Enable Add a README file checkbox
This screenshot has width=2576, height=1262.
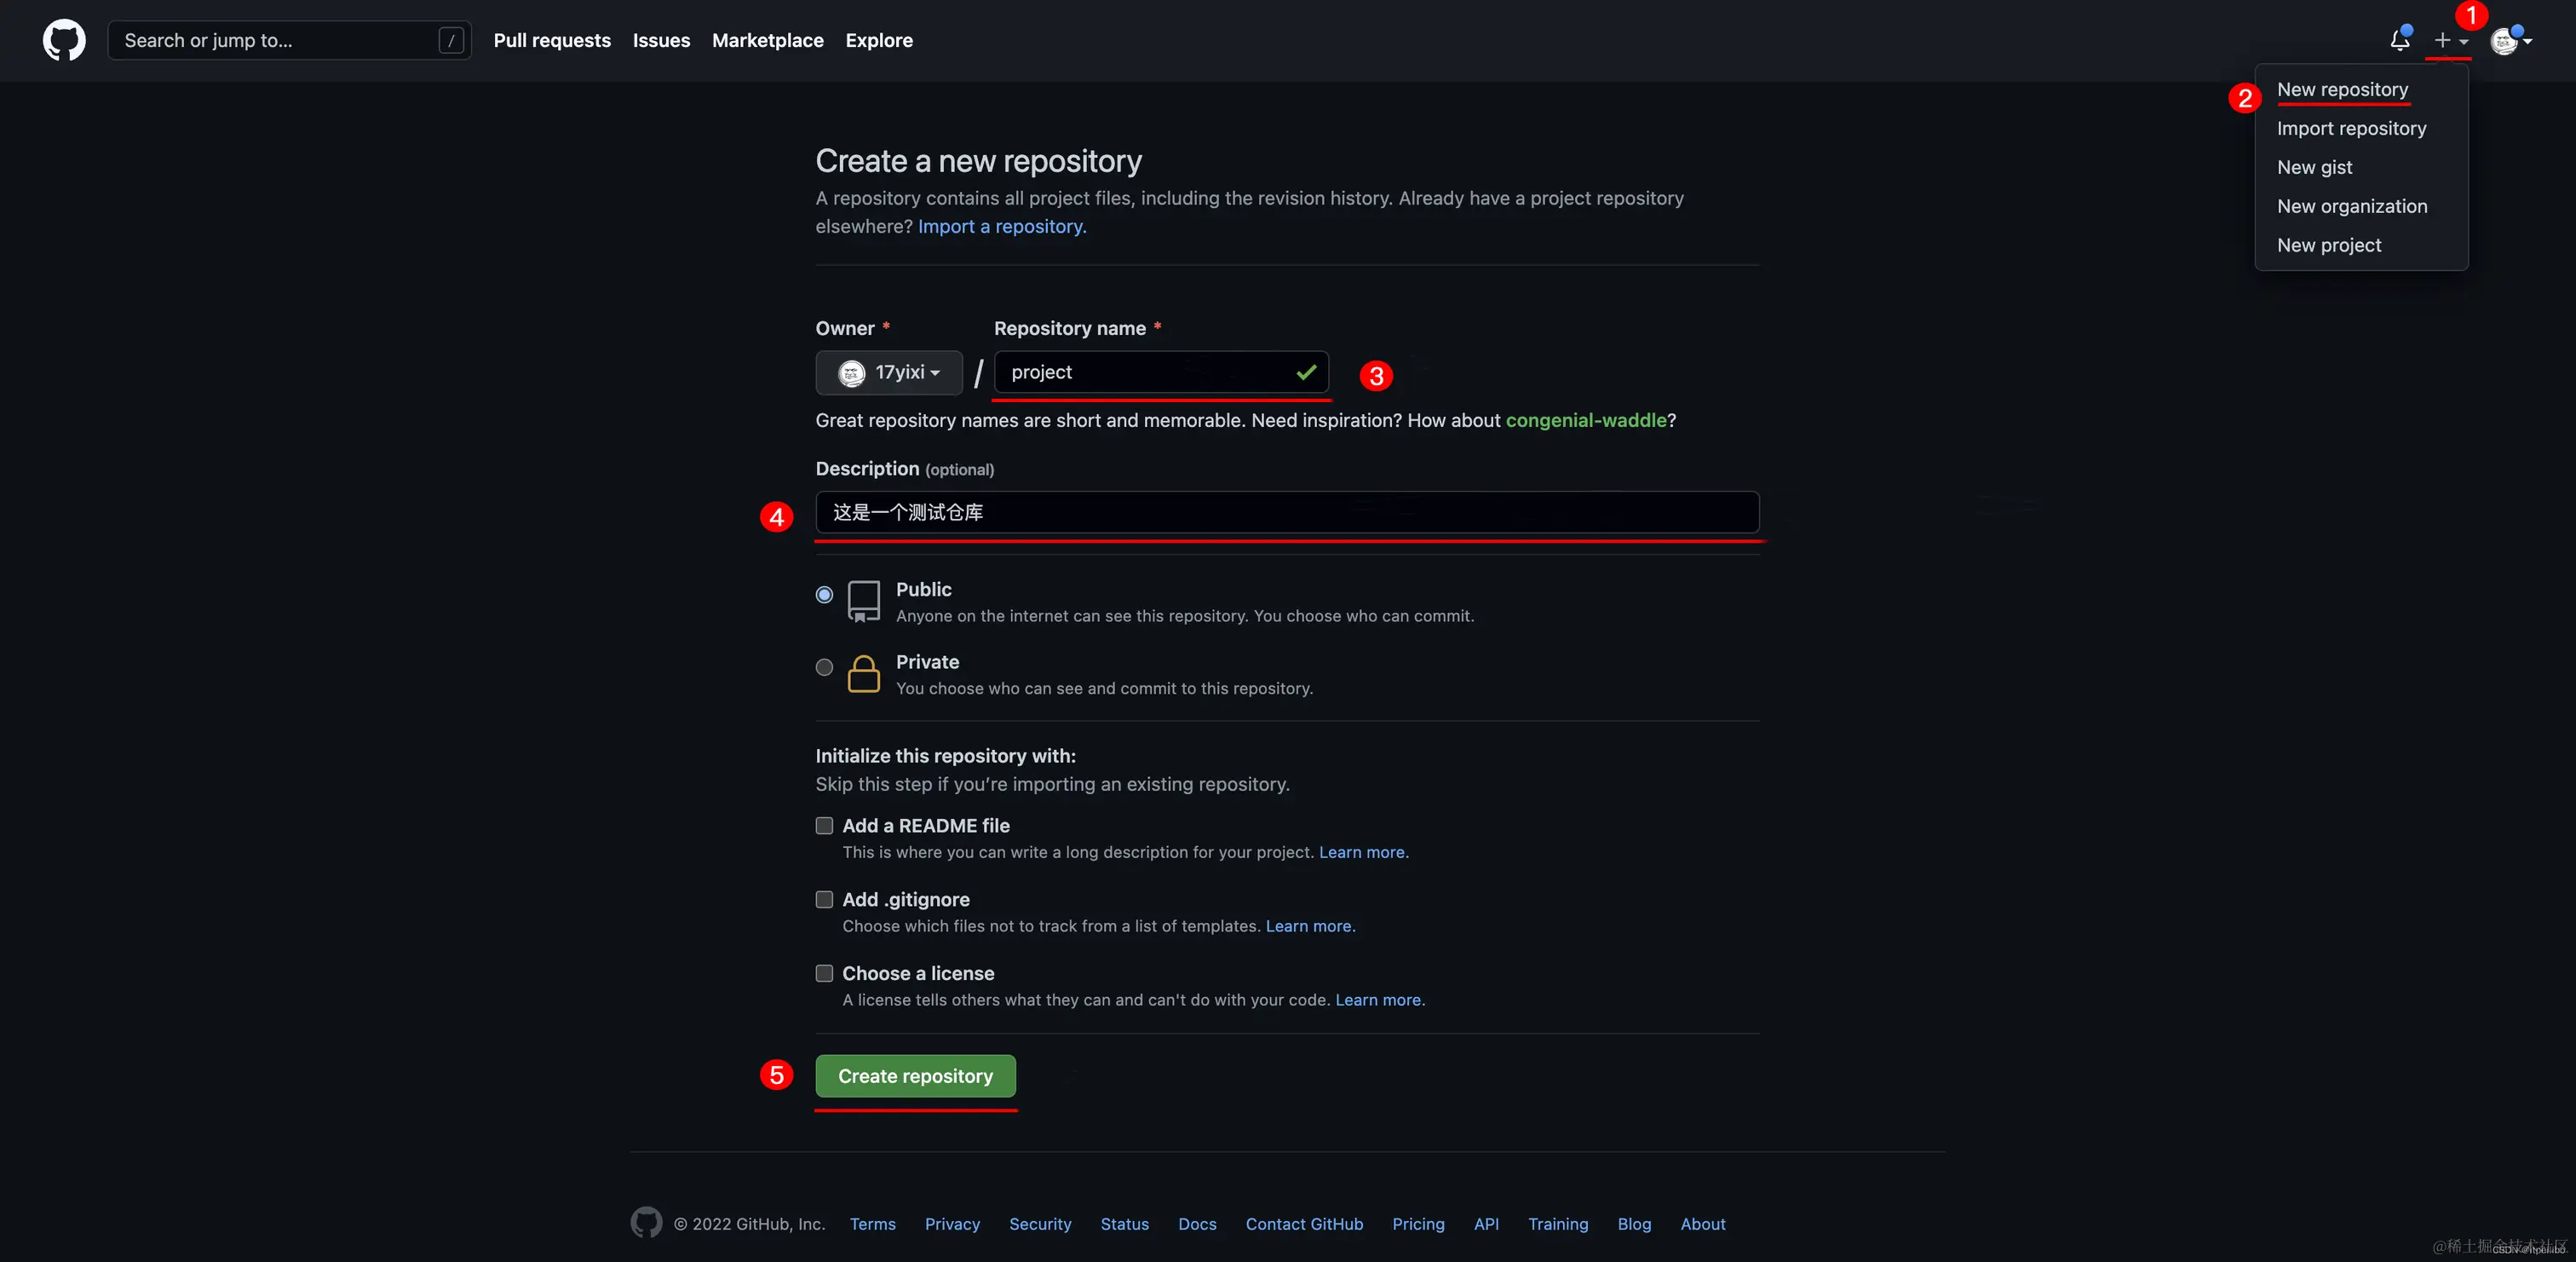(x=824, y=826)
